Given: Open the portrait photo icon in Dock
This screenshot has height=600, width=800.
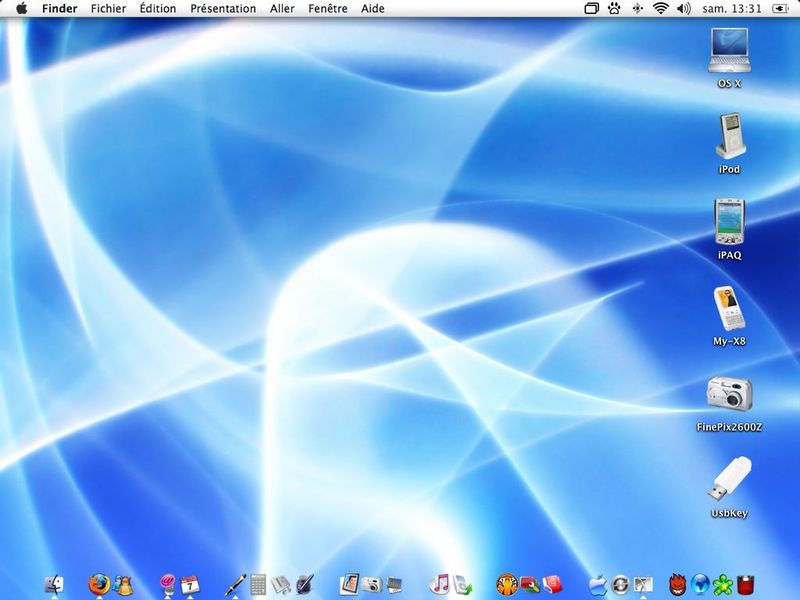Looking at the screenshot, I should click(349, 585).
